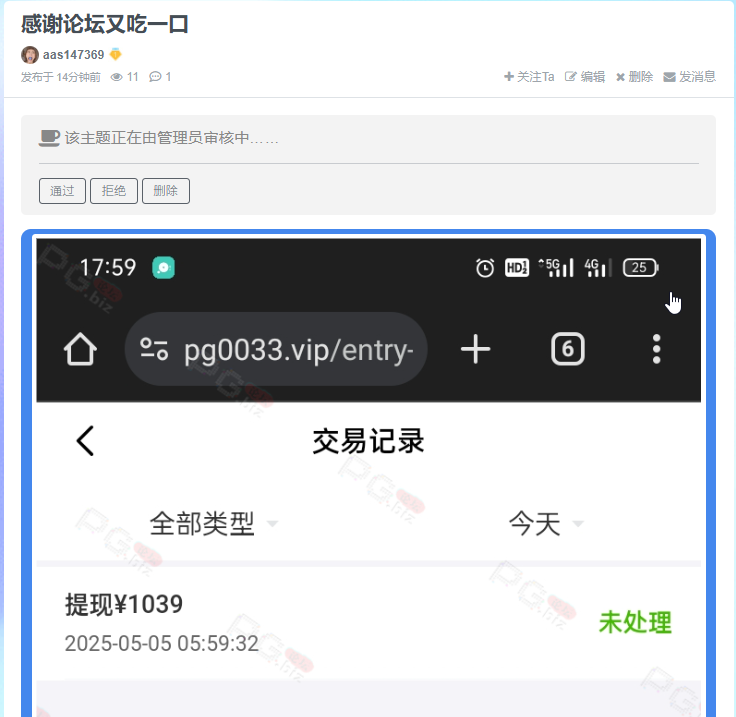Click the gold diamond badge beside username
Viewport: 736px width, 717px height.
pyautogui.click(x=115, y=54)
